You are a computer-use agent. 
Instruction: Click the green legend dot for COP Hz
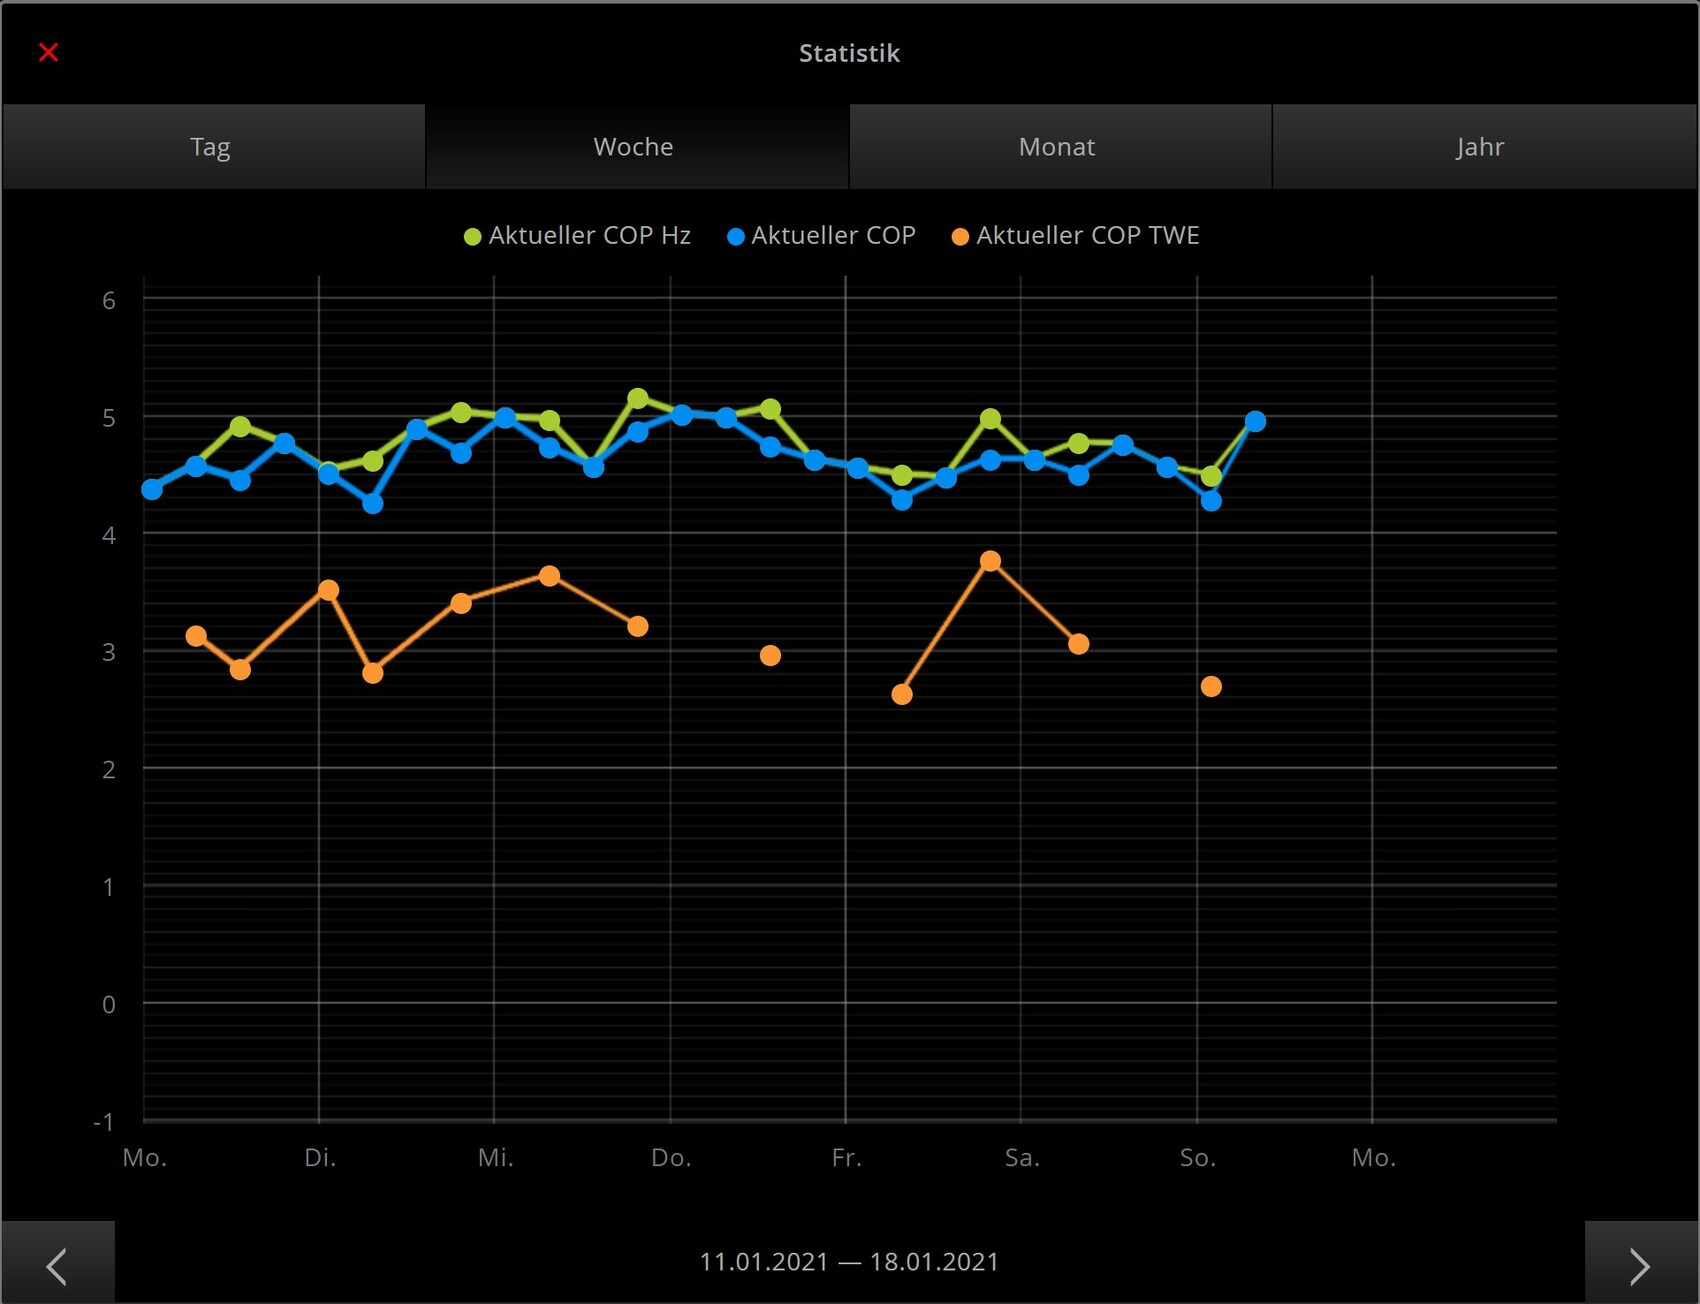(x=473, y=237)
